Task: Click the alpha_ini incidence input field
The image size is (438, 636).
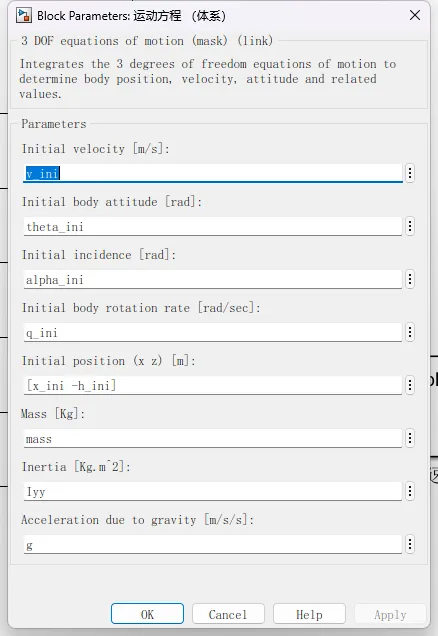Action: (213, 279)
